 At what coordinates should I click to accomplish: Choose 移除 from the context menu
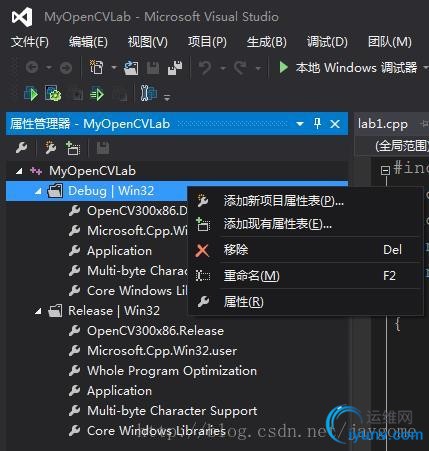tap(303, 250)
